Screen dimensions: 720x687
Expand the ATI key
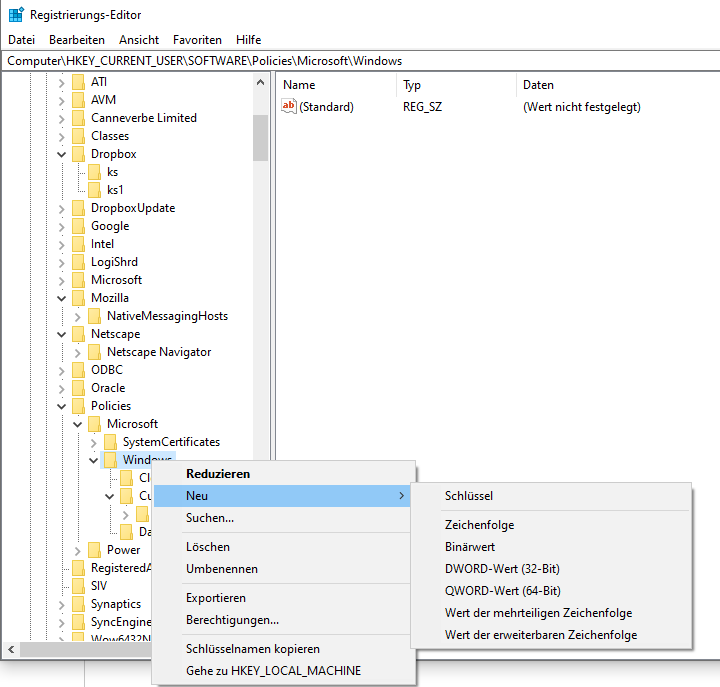pyautogui.click(x=62, y=83)
